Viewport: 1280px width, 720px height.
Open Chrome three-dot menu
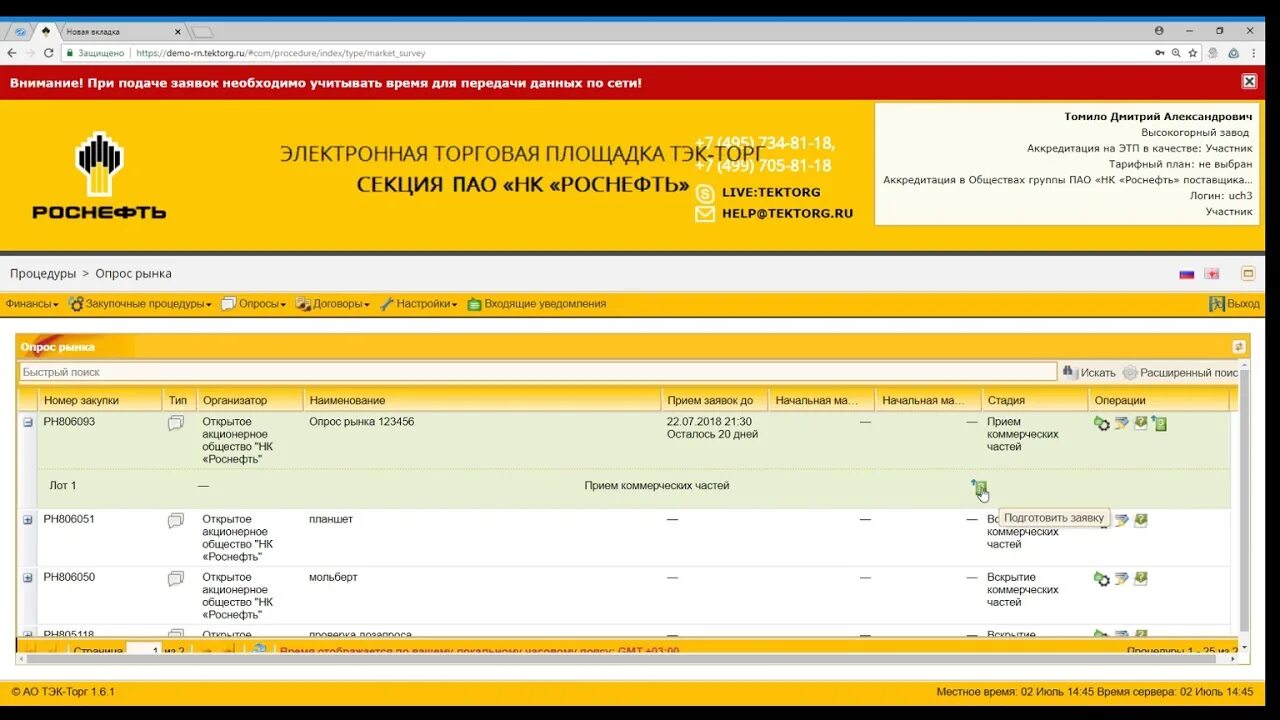[1253, 53]
